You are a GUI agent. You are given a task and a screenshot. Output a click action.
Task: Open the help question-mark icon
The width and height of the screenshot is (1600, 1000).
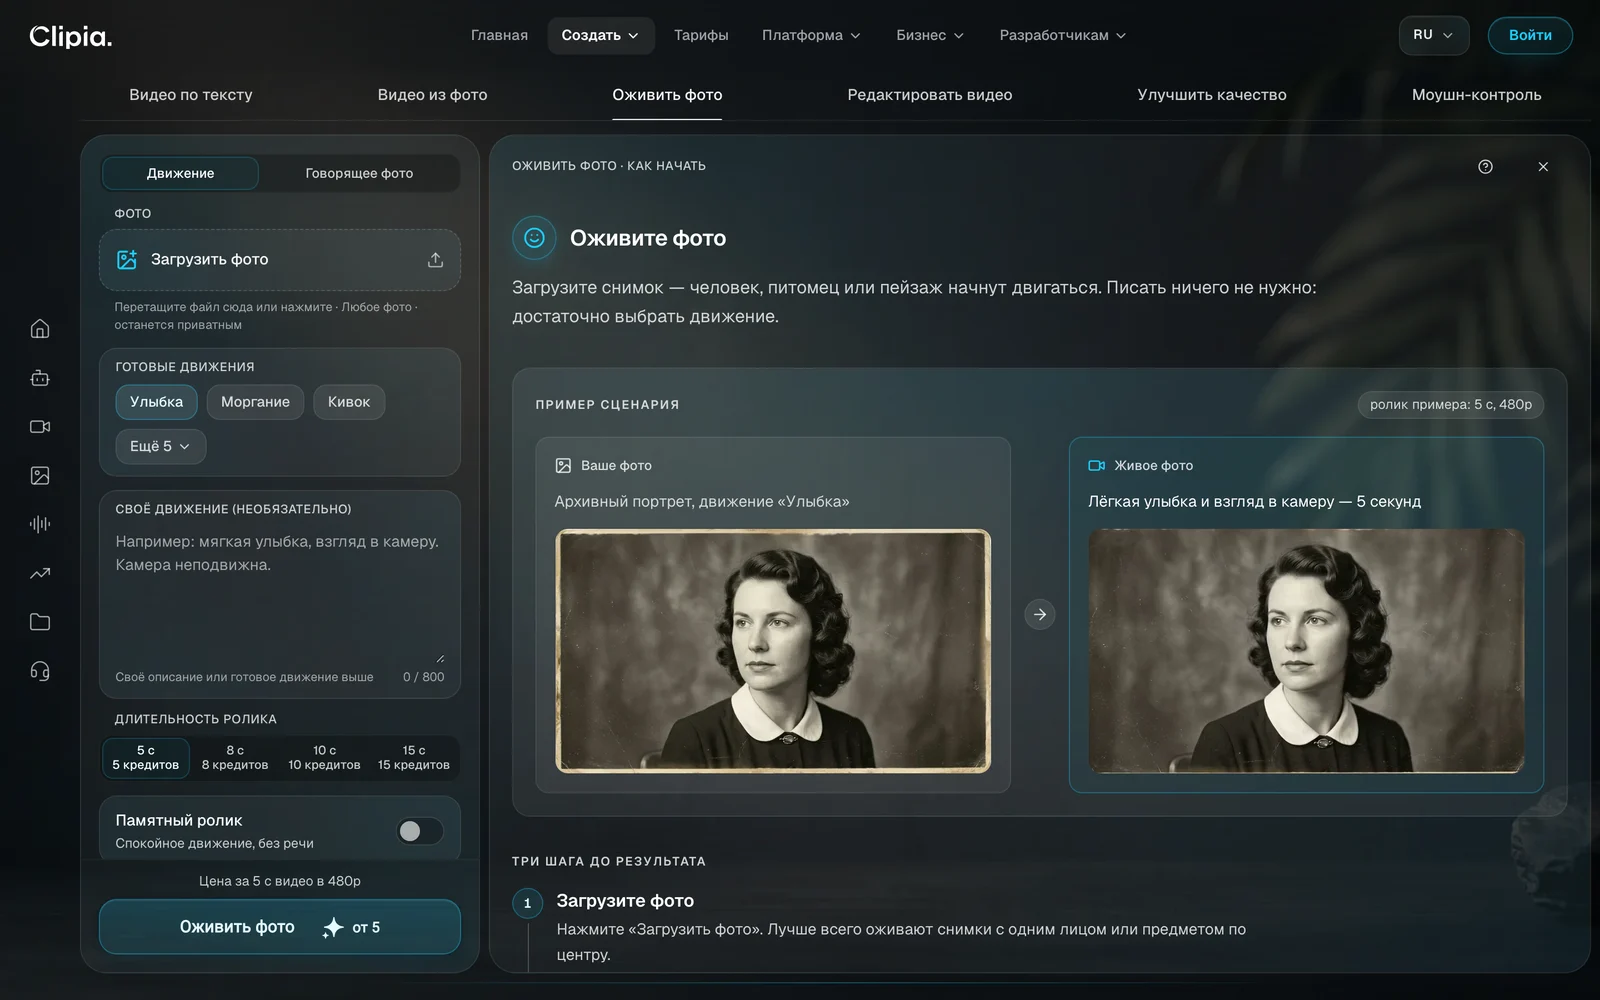(1485, 167)
